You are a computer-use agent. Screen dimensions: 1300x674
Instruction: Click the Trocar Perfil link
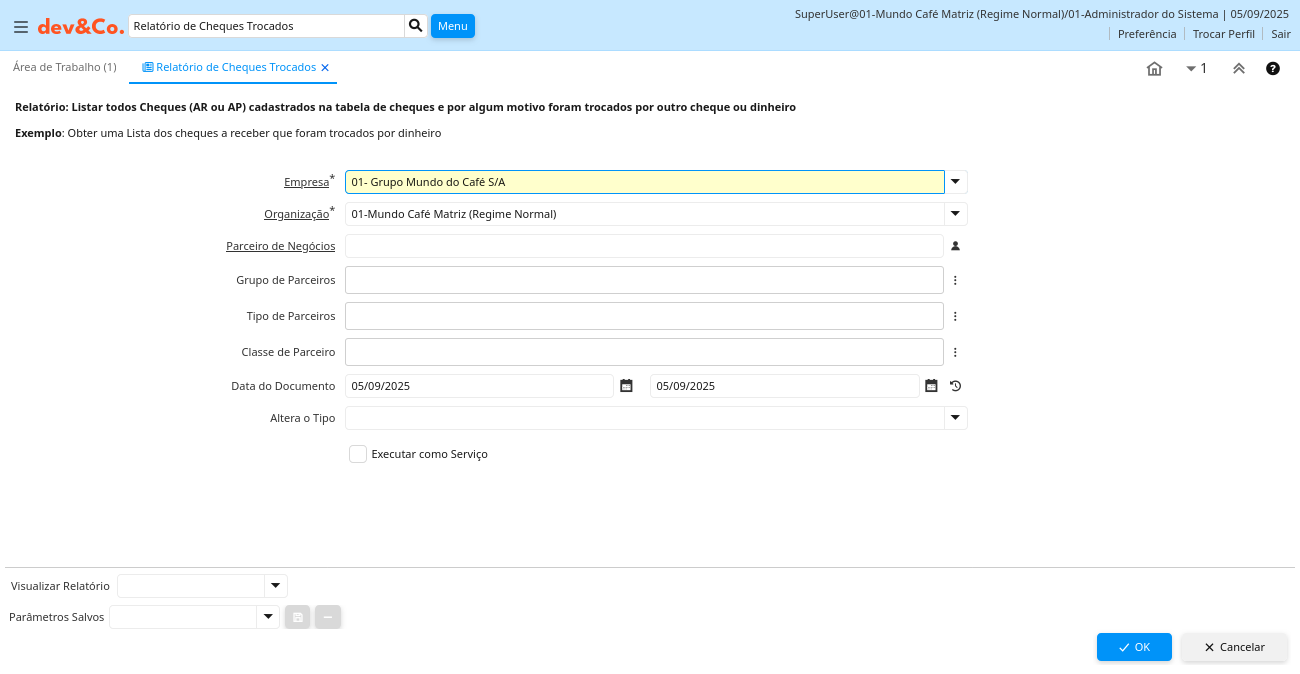pos(1223,34)
